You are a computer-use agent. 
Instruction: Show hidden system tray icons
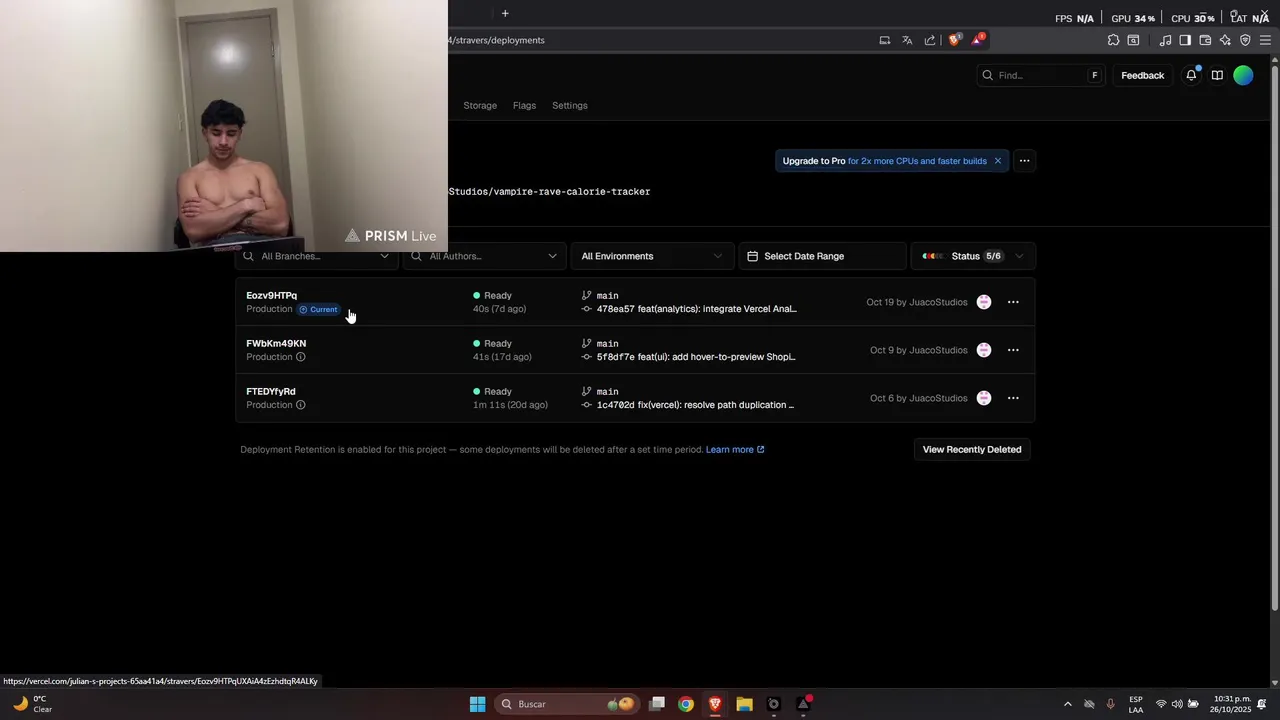1067,704
